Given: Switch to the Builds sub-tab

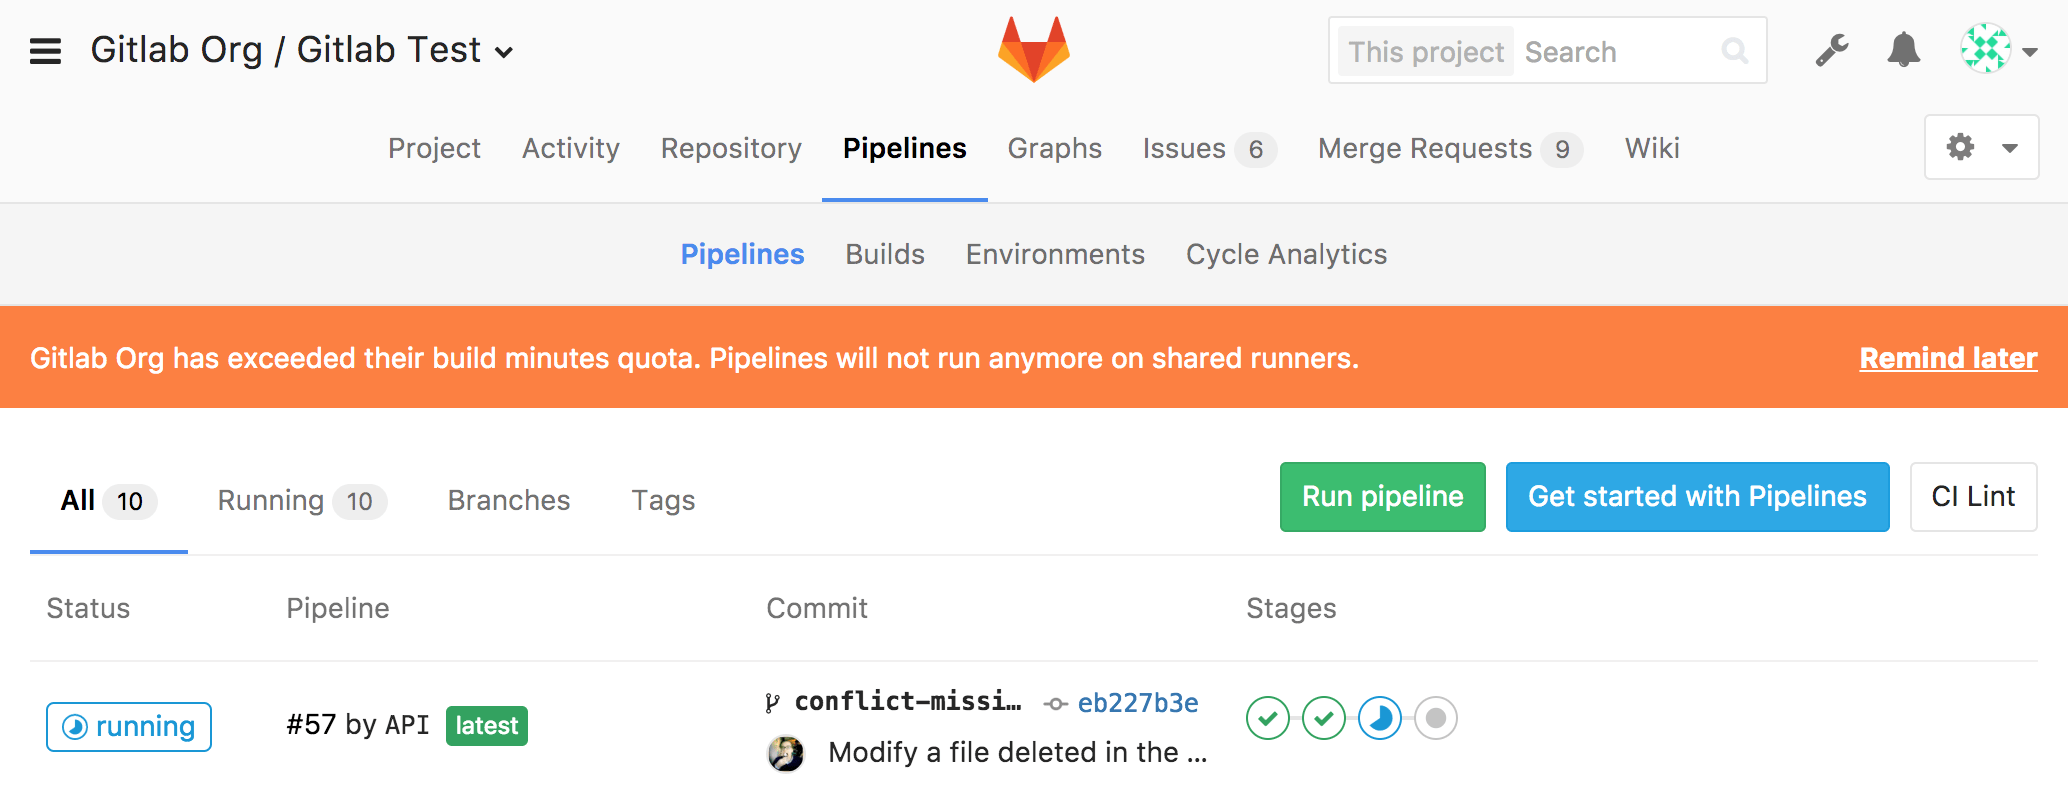Looking at the screenshot, I should pos(885,254).
